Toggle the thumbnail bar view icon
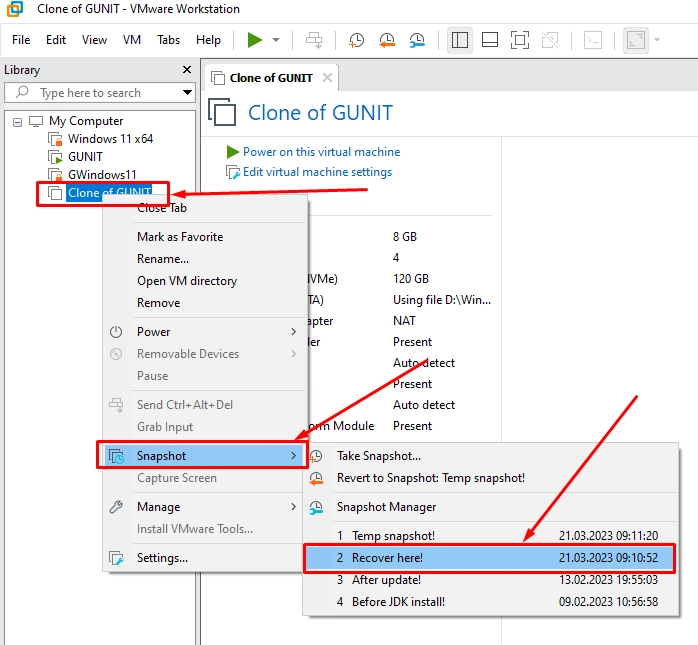The image size is (698, 645). tap(490, 40)
